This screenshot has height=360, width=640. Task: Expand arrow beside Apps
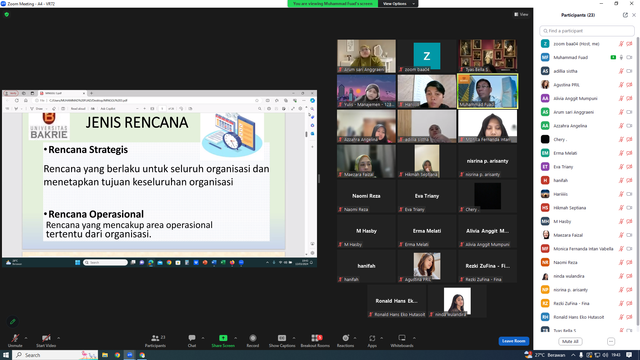[382, 338]
